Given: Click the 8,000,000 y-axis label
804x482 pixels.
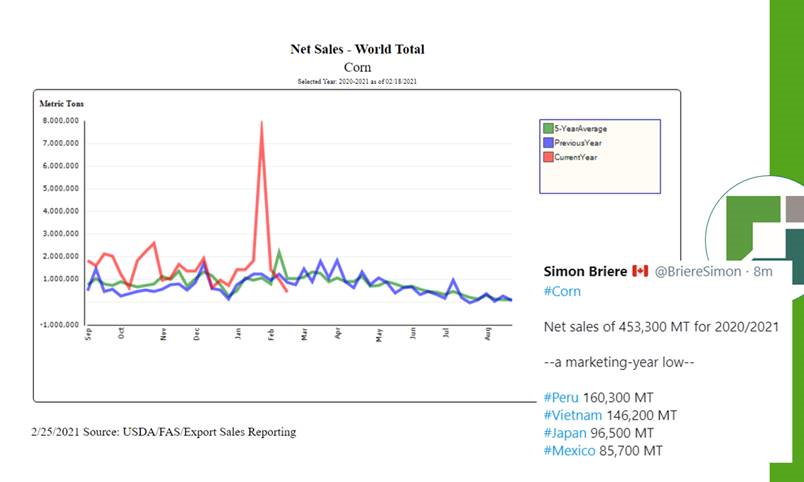Looking at the screenshot, I should coord(62,120).
